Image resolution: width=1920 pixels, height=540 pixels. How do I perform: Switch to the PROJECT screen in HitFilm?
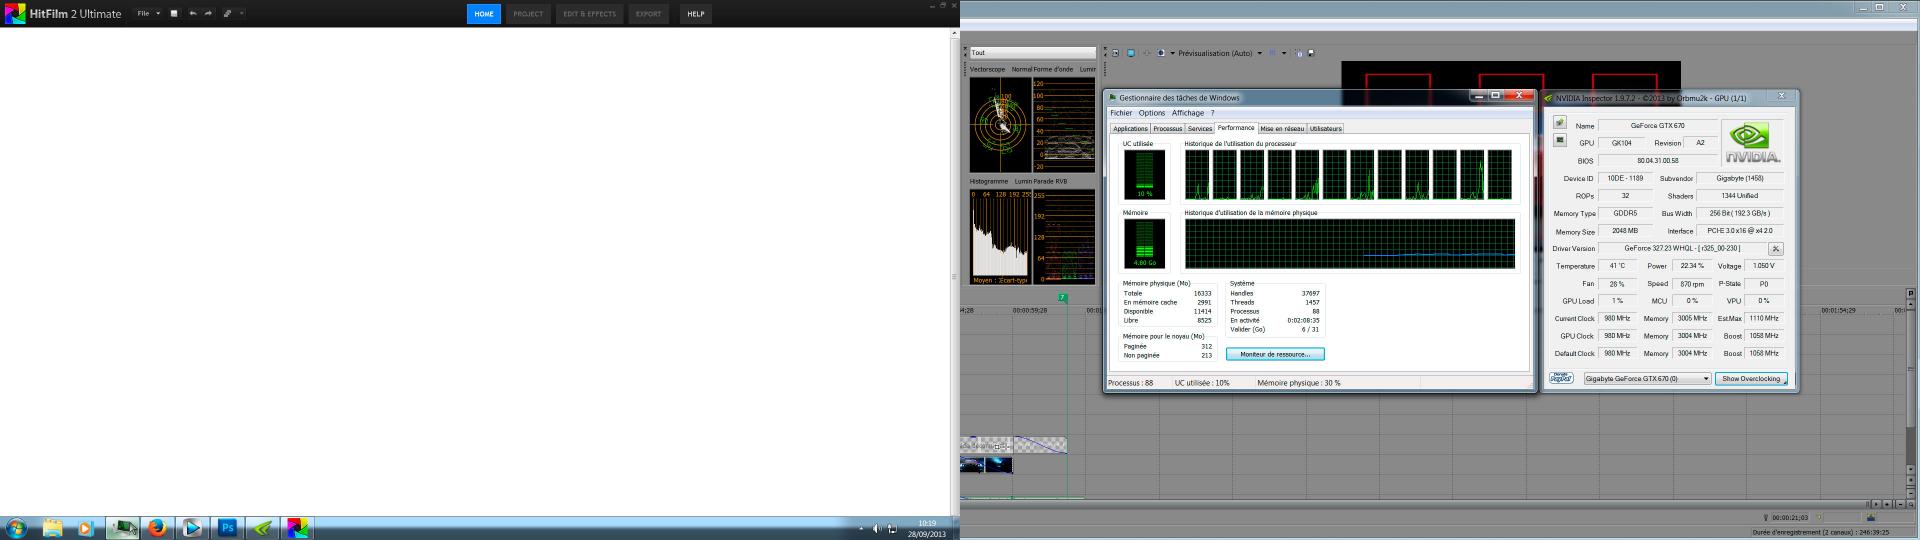[x=528, y=14]
